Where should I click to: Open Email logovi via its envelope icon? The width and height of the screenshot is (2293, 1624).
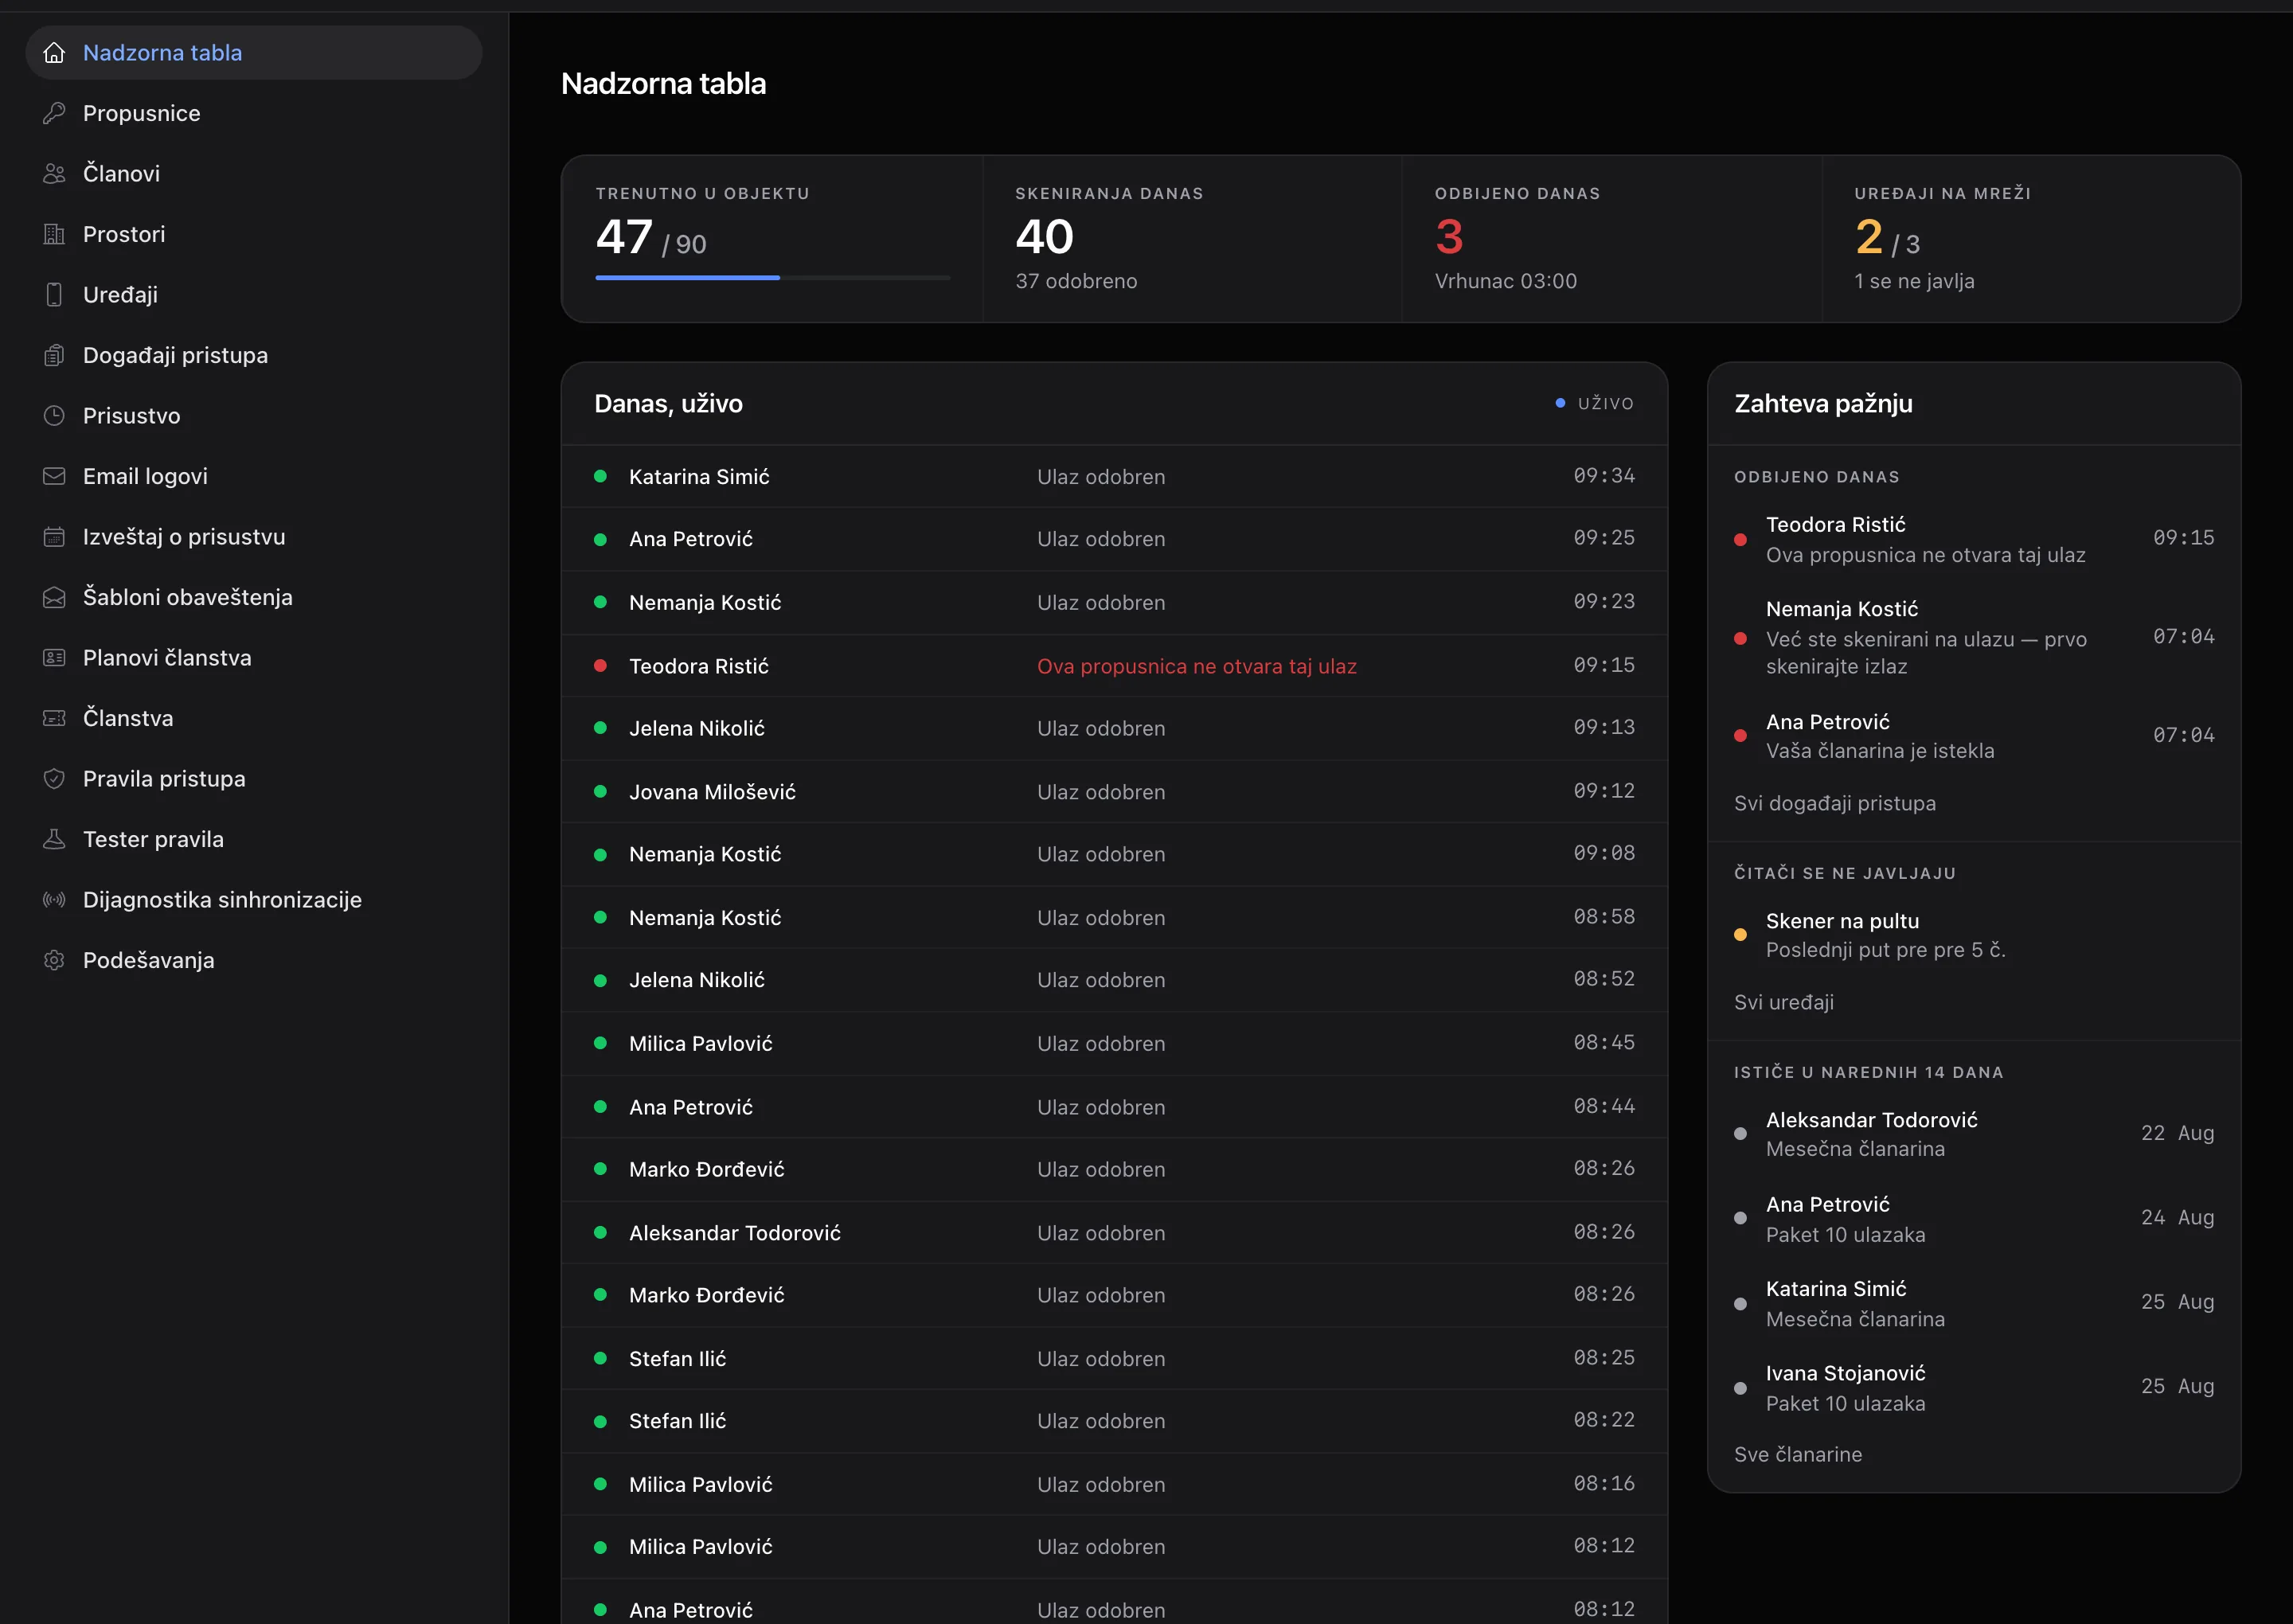54,476
